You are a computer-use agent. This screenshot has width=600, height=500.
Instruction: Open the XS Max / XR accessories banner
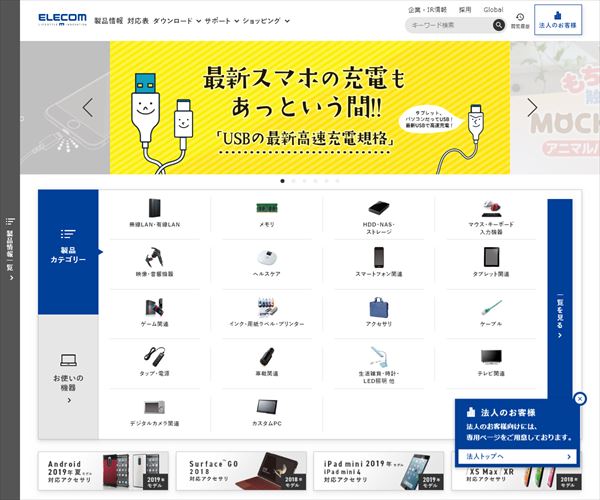(x=517, y=478)
